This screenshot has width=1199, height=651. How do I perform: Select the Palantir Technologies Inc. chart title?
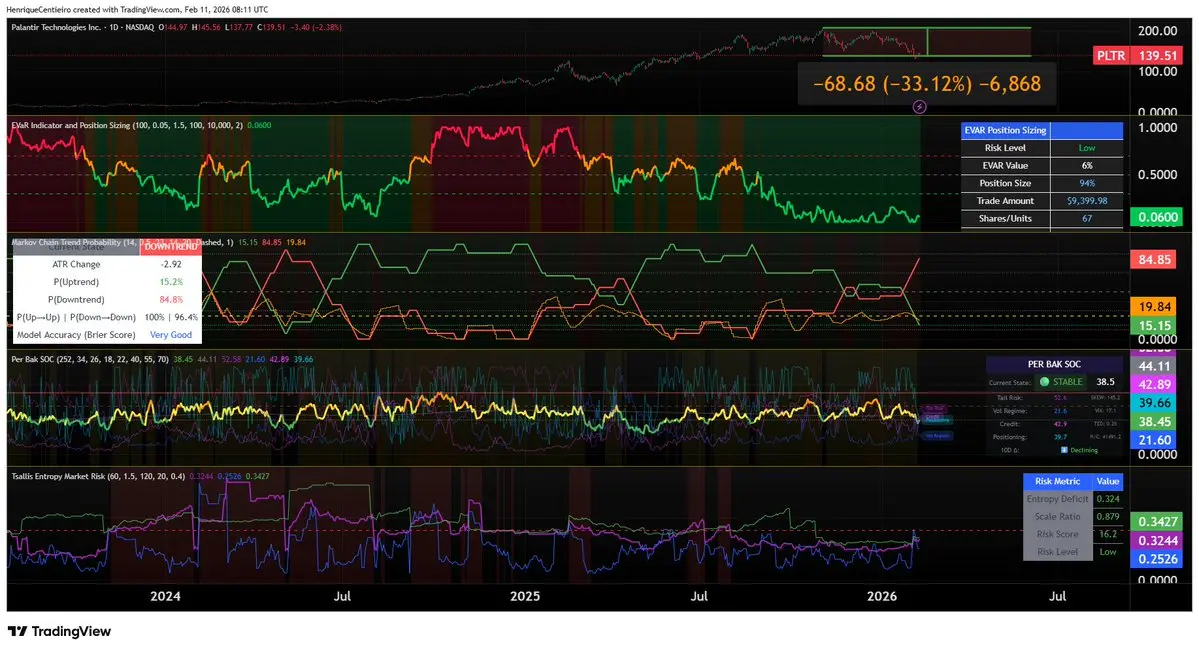click(x=56, y=27)
